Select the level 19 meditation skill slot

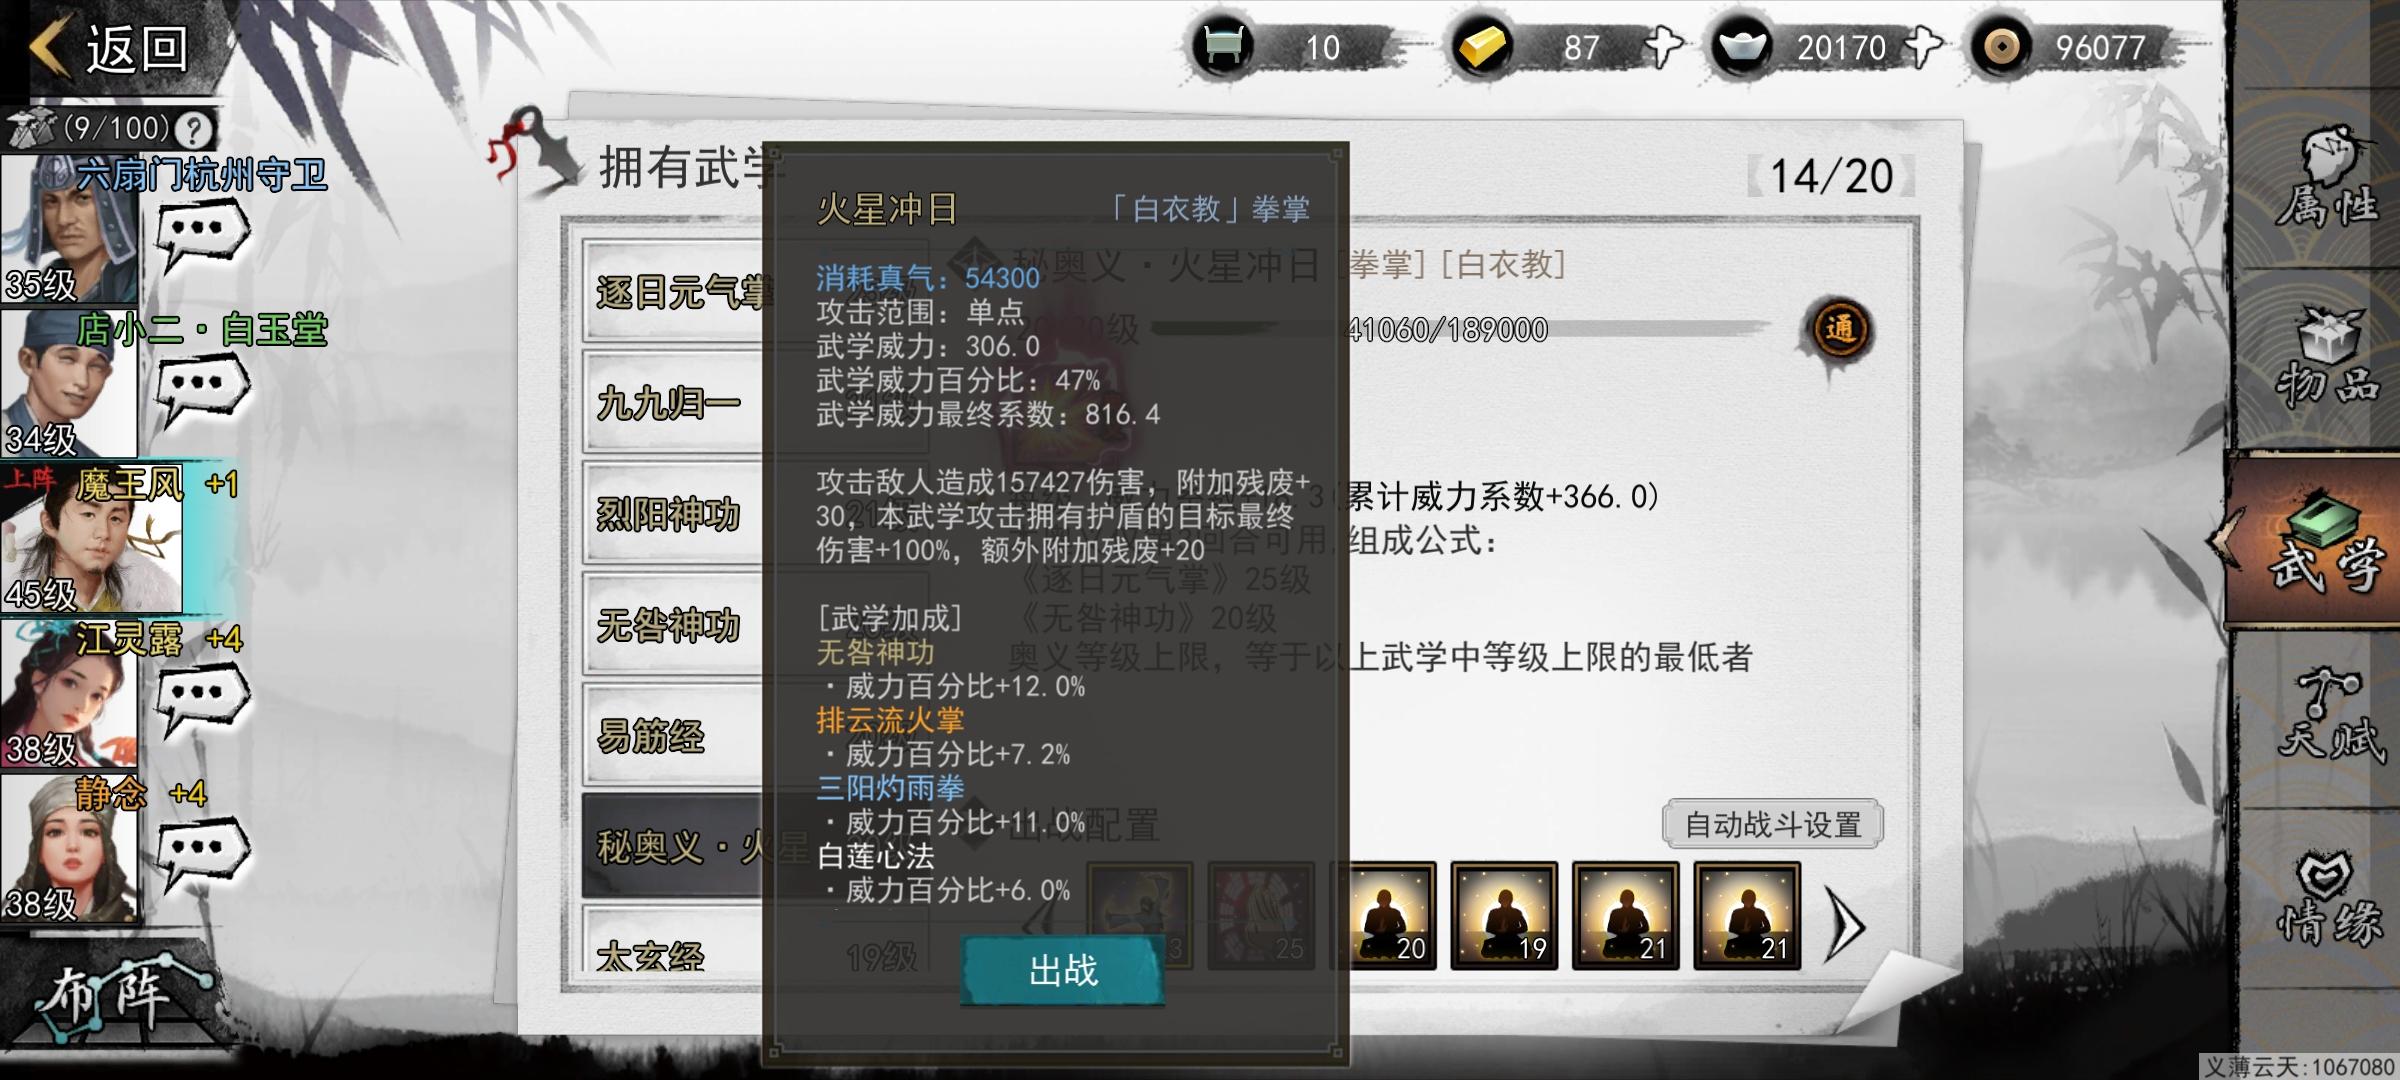click(1504, 916)
